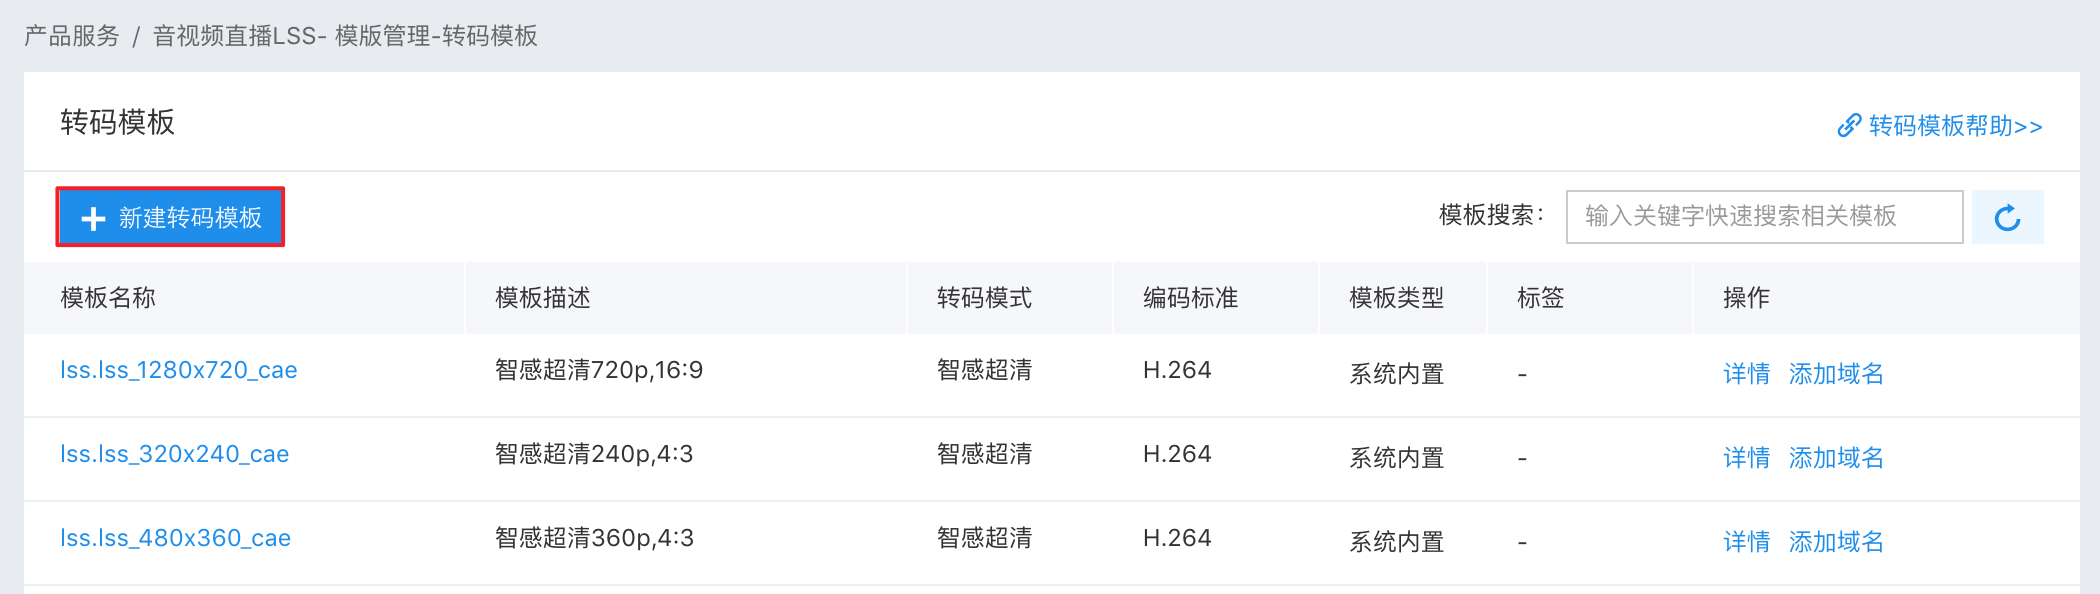Open template lss.lss_1280x720_cae

click(x=178, y=370)
